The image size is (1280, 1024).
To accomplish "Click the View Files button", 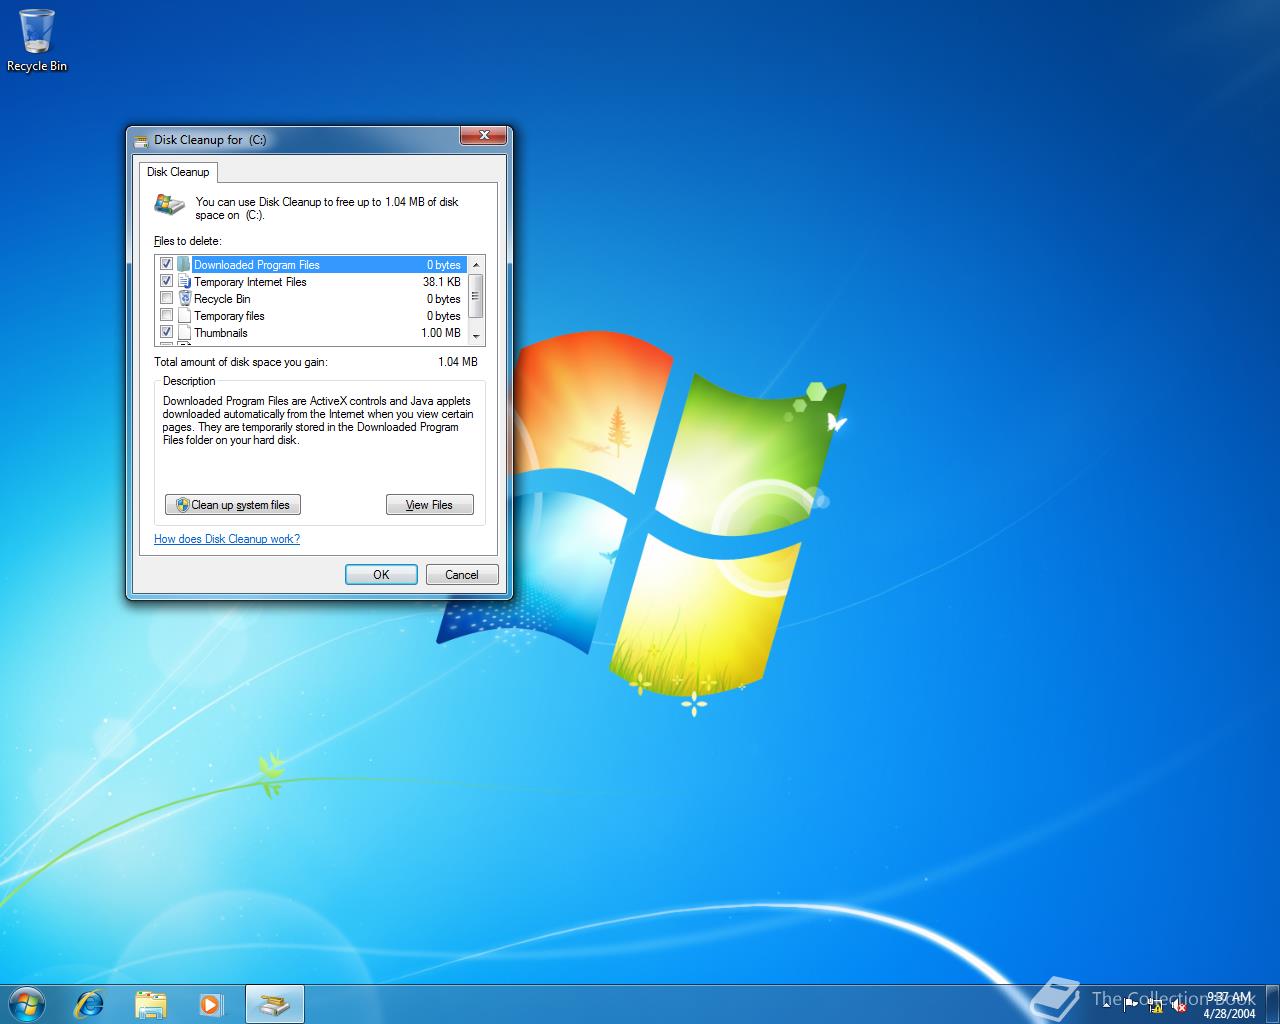I will point(430,505).
